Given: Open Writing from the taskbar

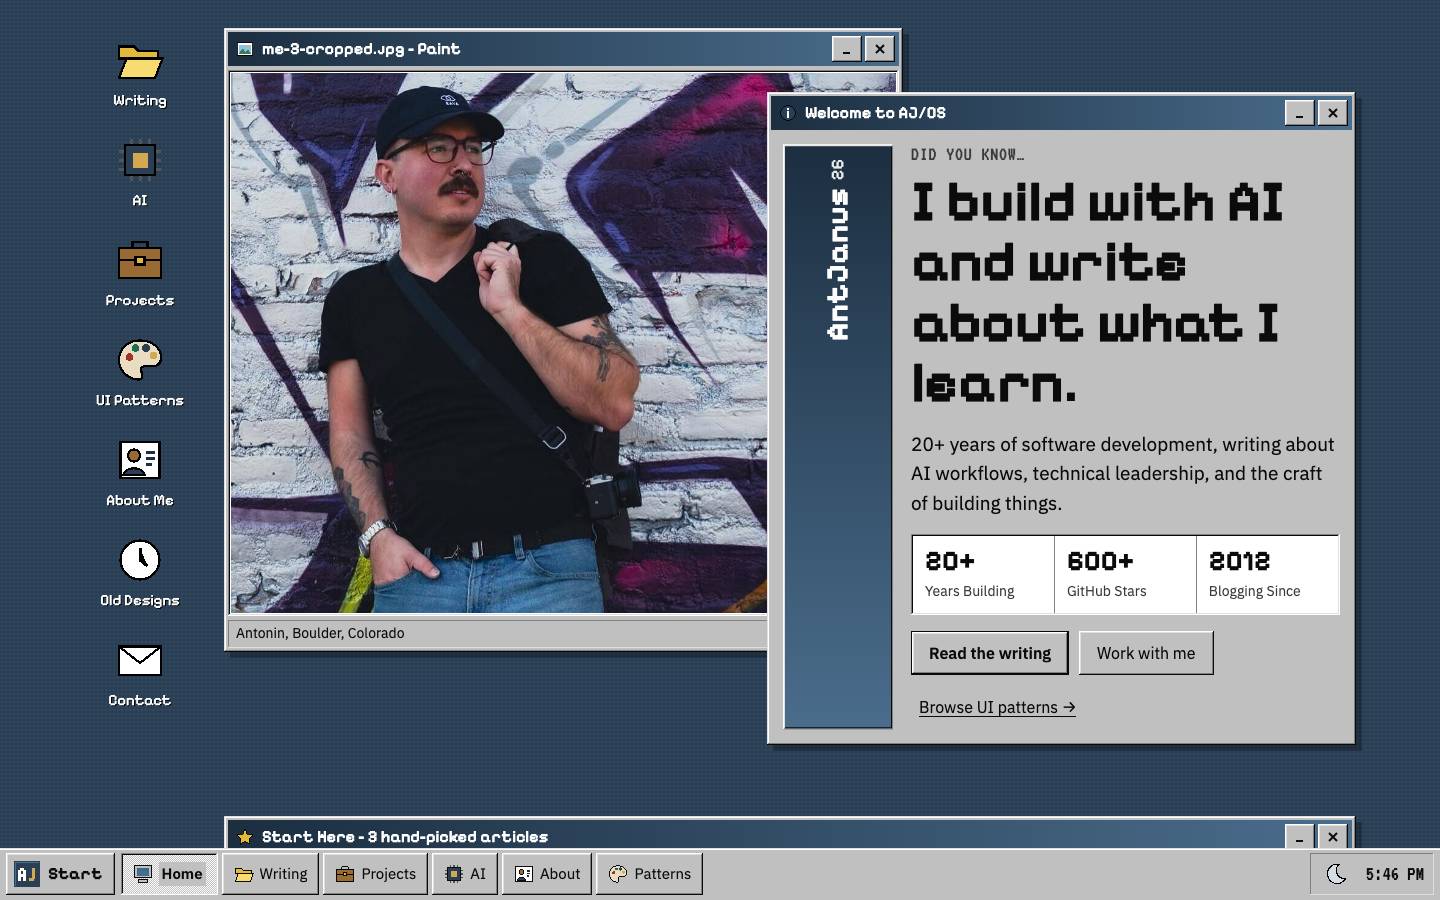Looking at the screenshot, I should (x=271, y=874).
